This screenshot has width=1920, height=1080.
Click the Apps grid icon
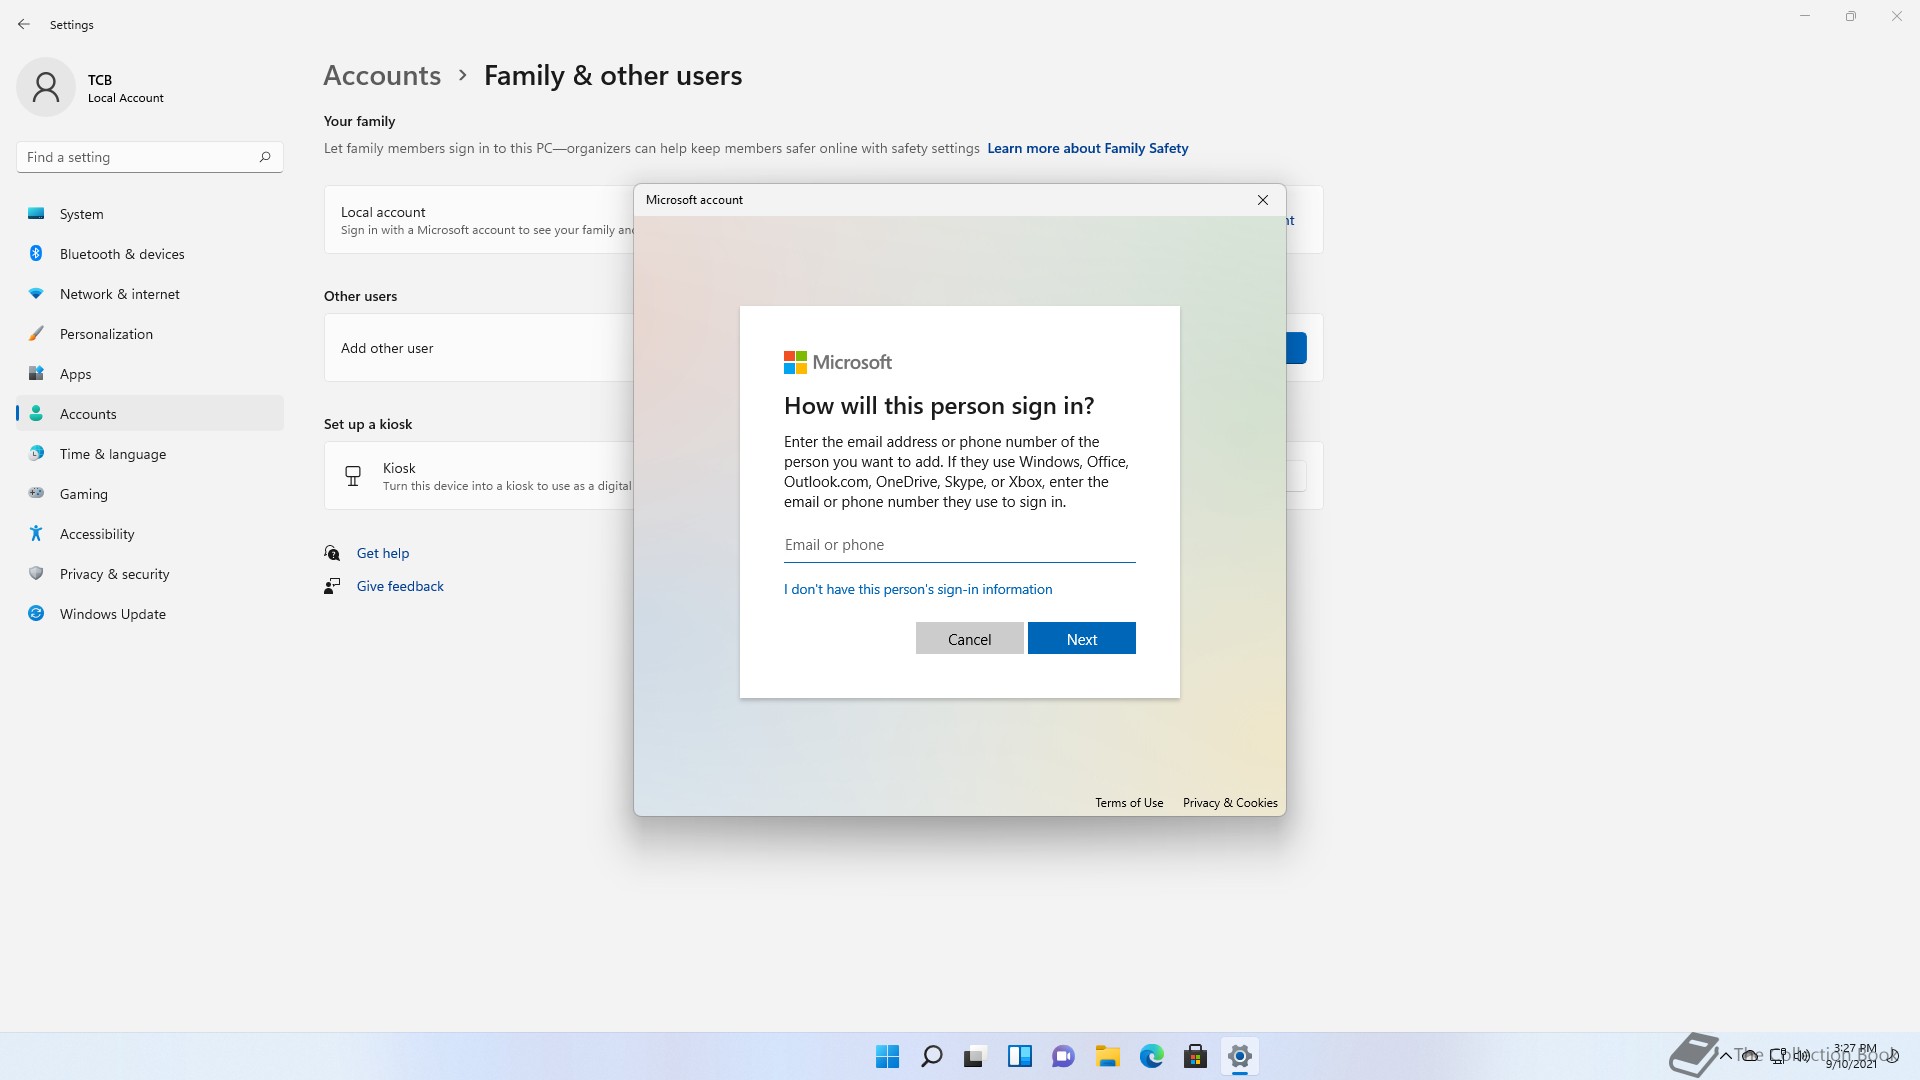point(36,373)
